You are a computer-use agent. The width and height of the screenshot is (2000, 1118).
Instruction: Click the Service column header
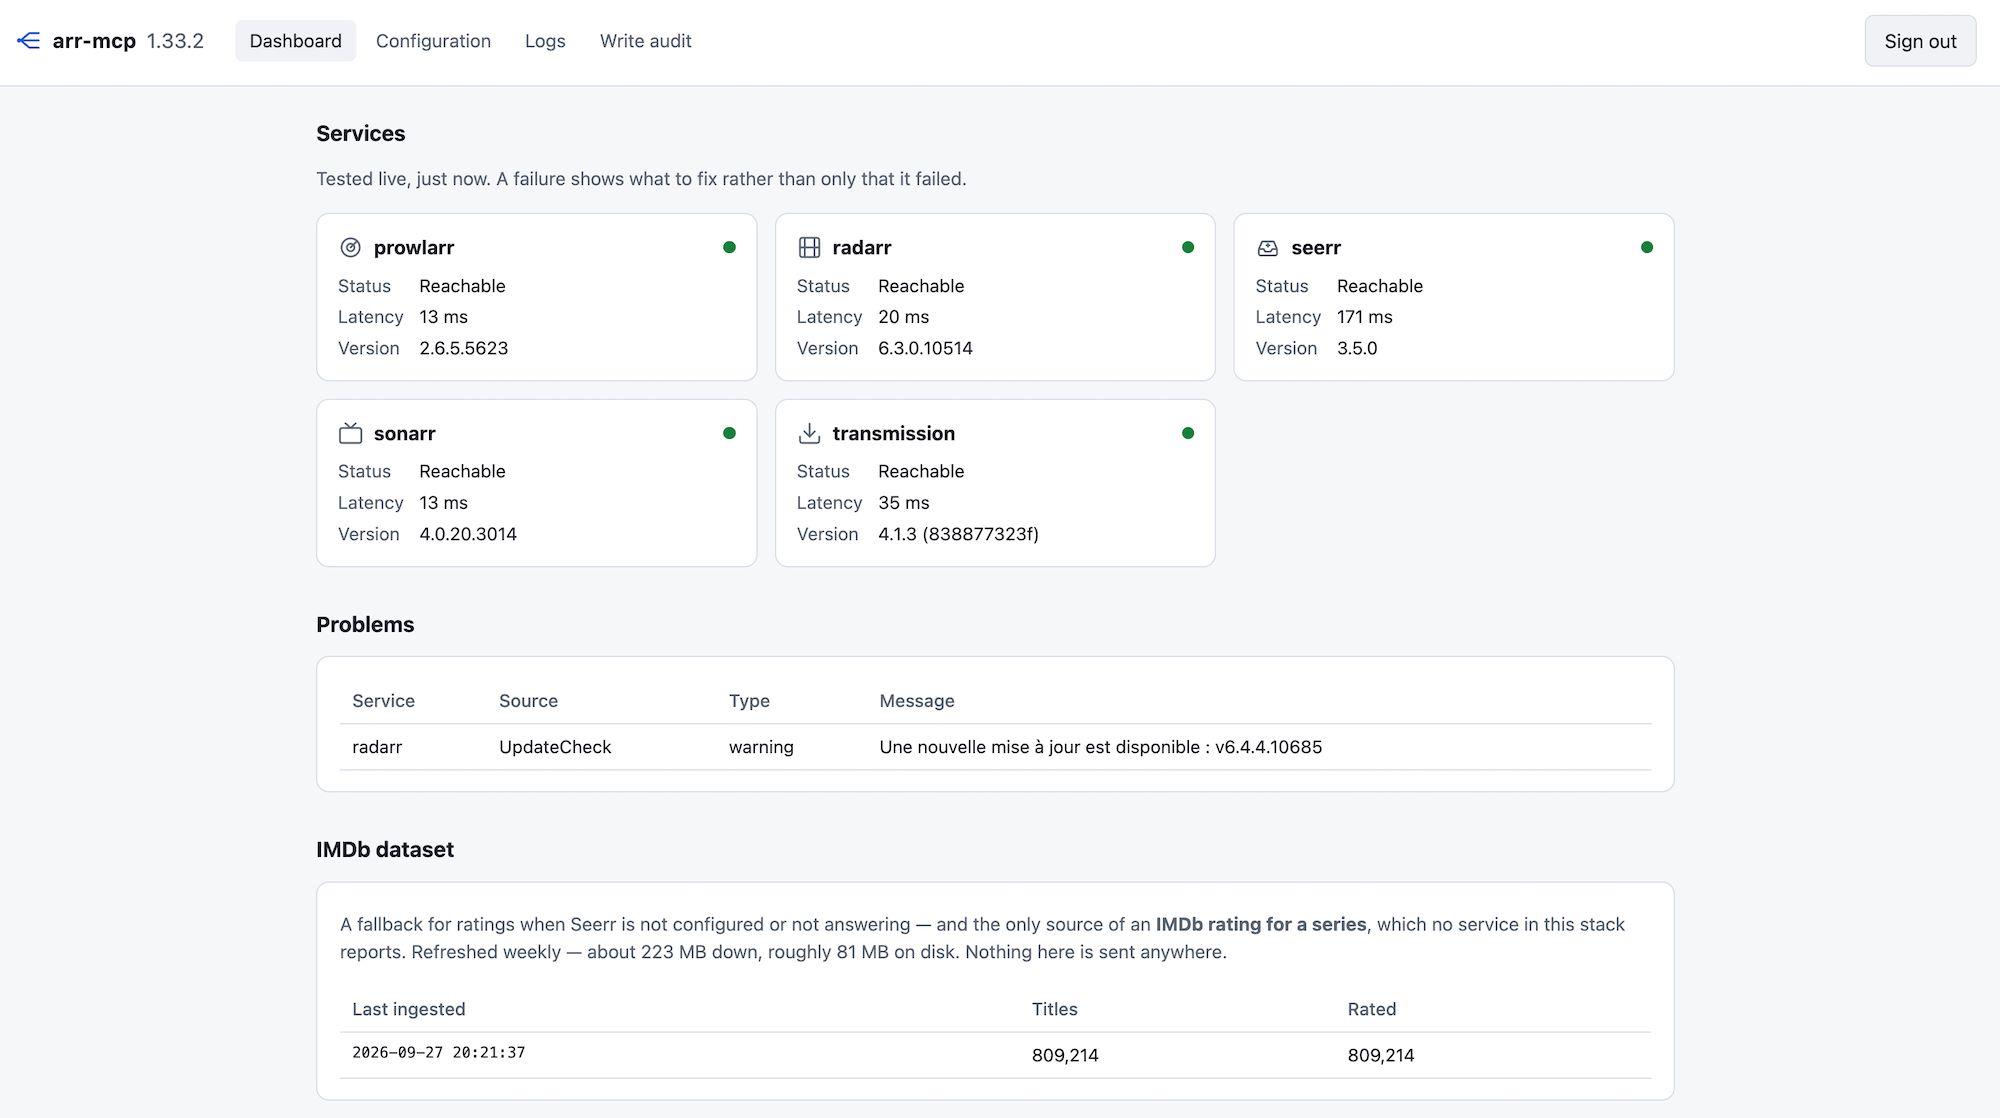384,701
